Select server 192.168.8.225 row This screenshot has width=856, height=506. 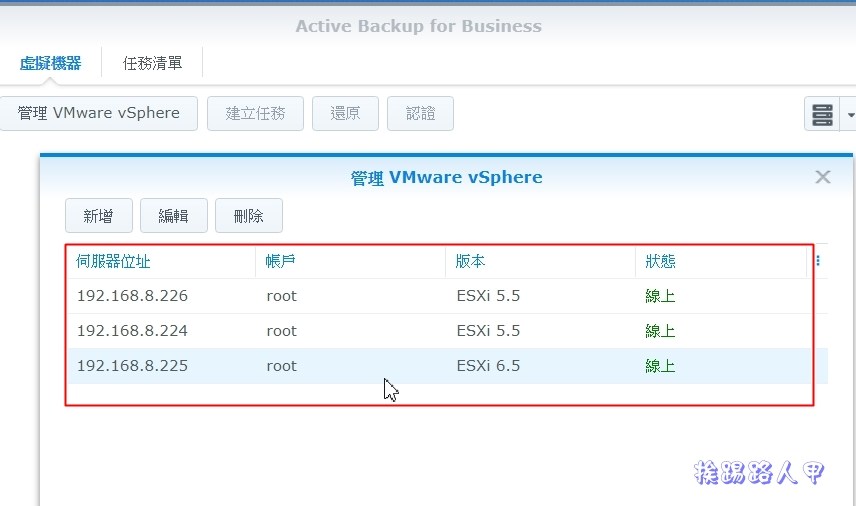[447, 366]
